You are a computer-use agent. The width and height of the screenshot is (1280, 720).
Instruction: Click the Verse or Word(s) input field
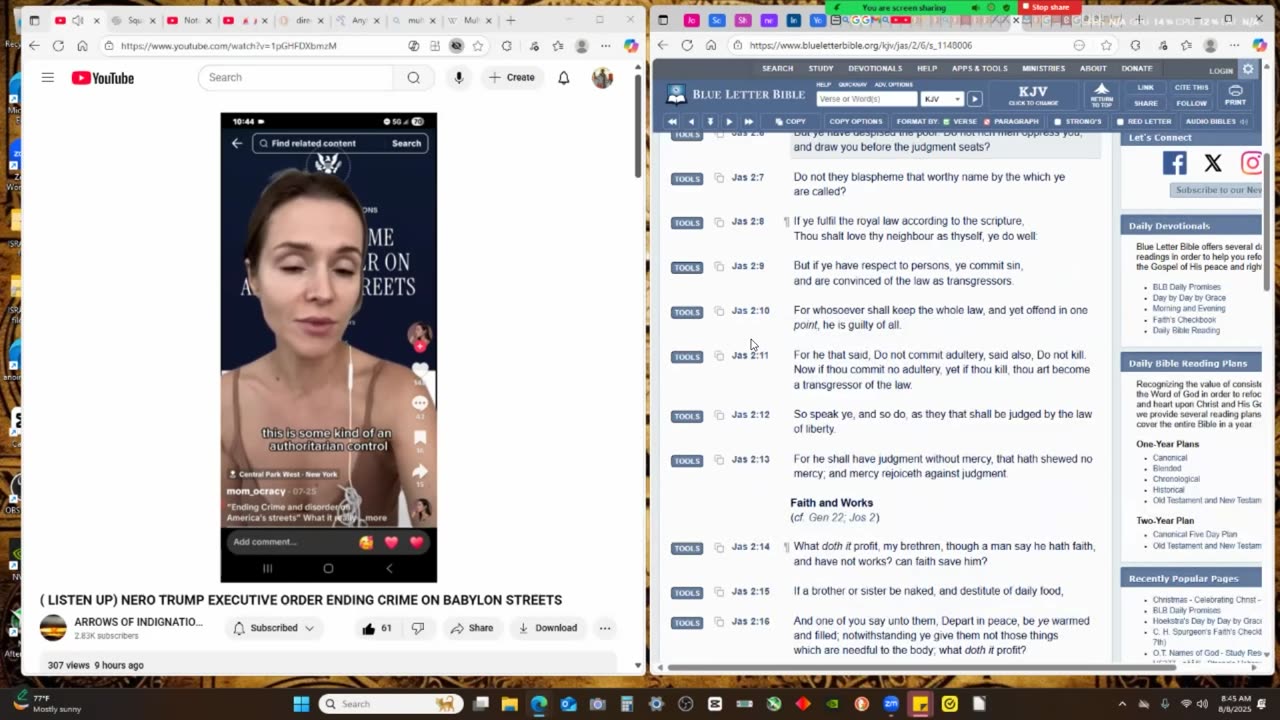coord(866,99)
